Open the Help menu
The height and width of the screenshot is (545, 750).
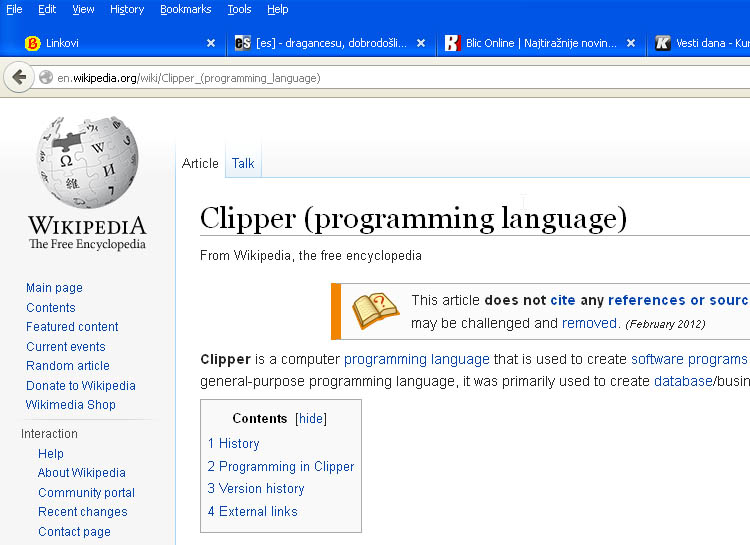click(277, 9)
